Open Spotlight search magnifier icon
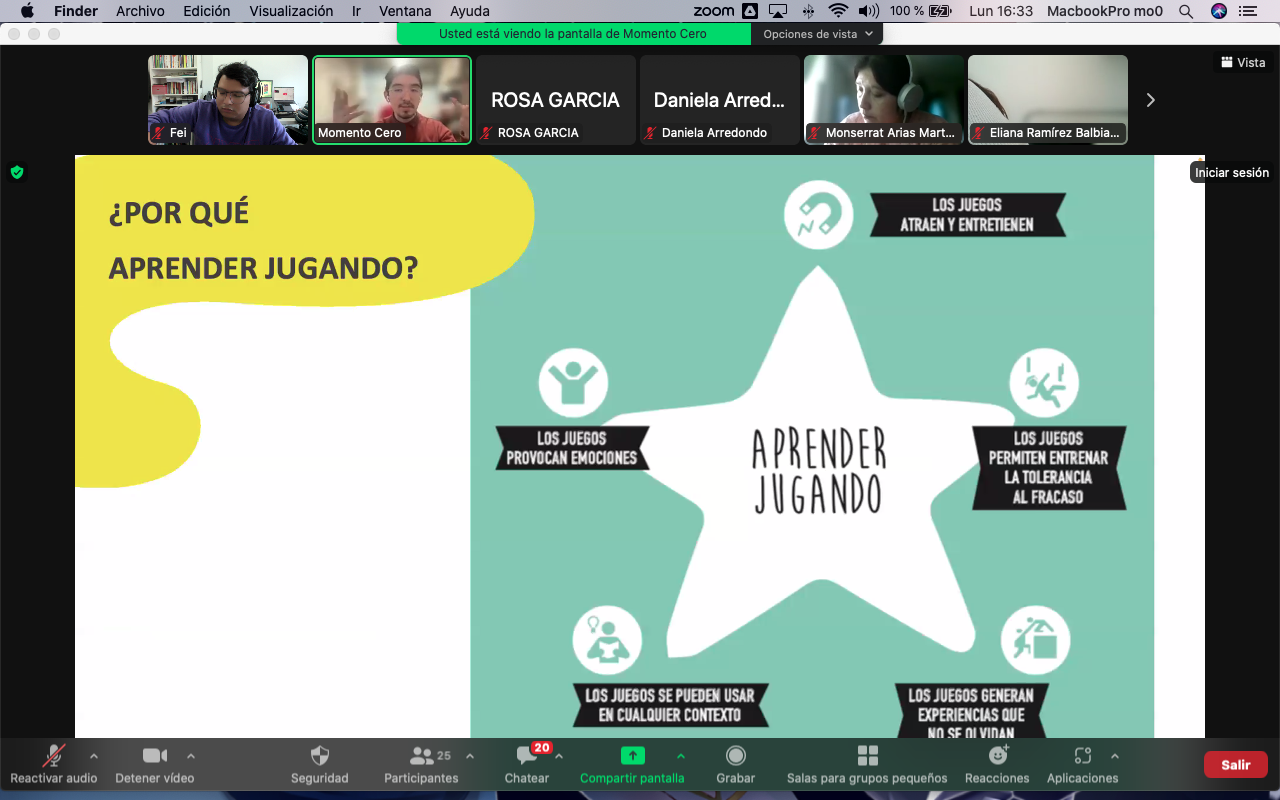 click(1186, 11)
